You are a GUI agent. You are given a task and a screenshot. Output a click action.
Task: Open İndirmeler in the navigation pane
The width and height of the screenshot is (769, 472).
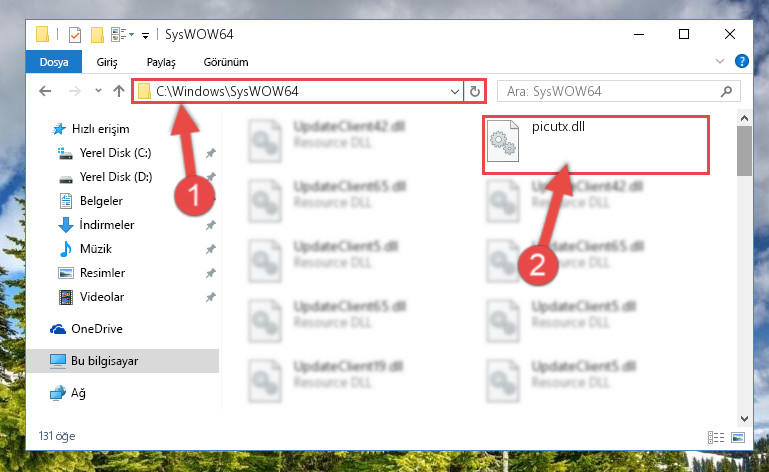click(106, 225)
